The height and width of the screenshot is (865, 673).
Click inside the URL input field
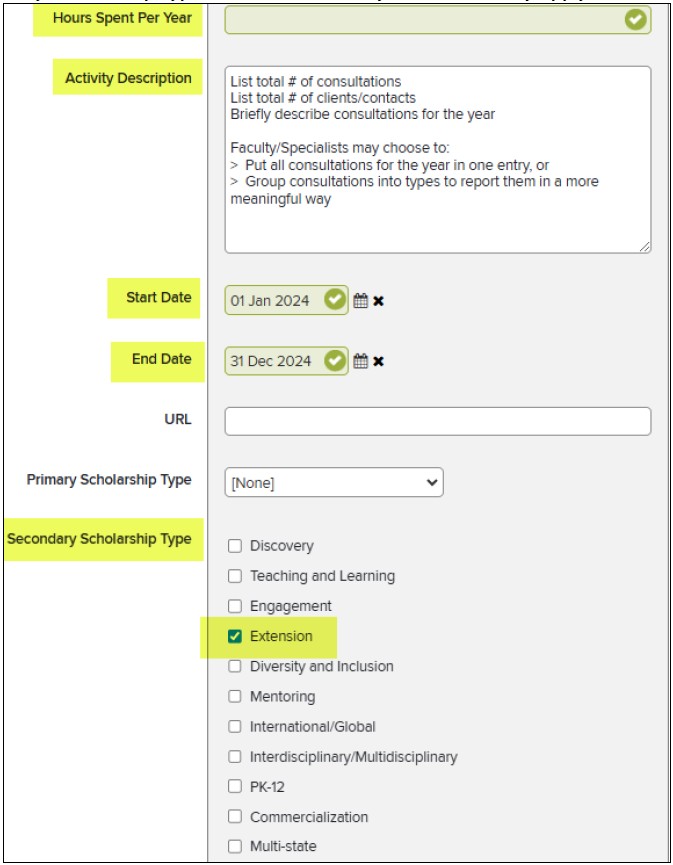tap(440, 420)
